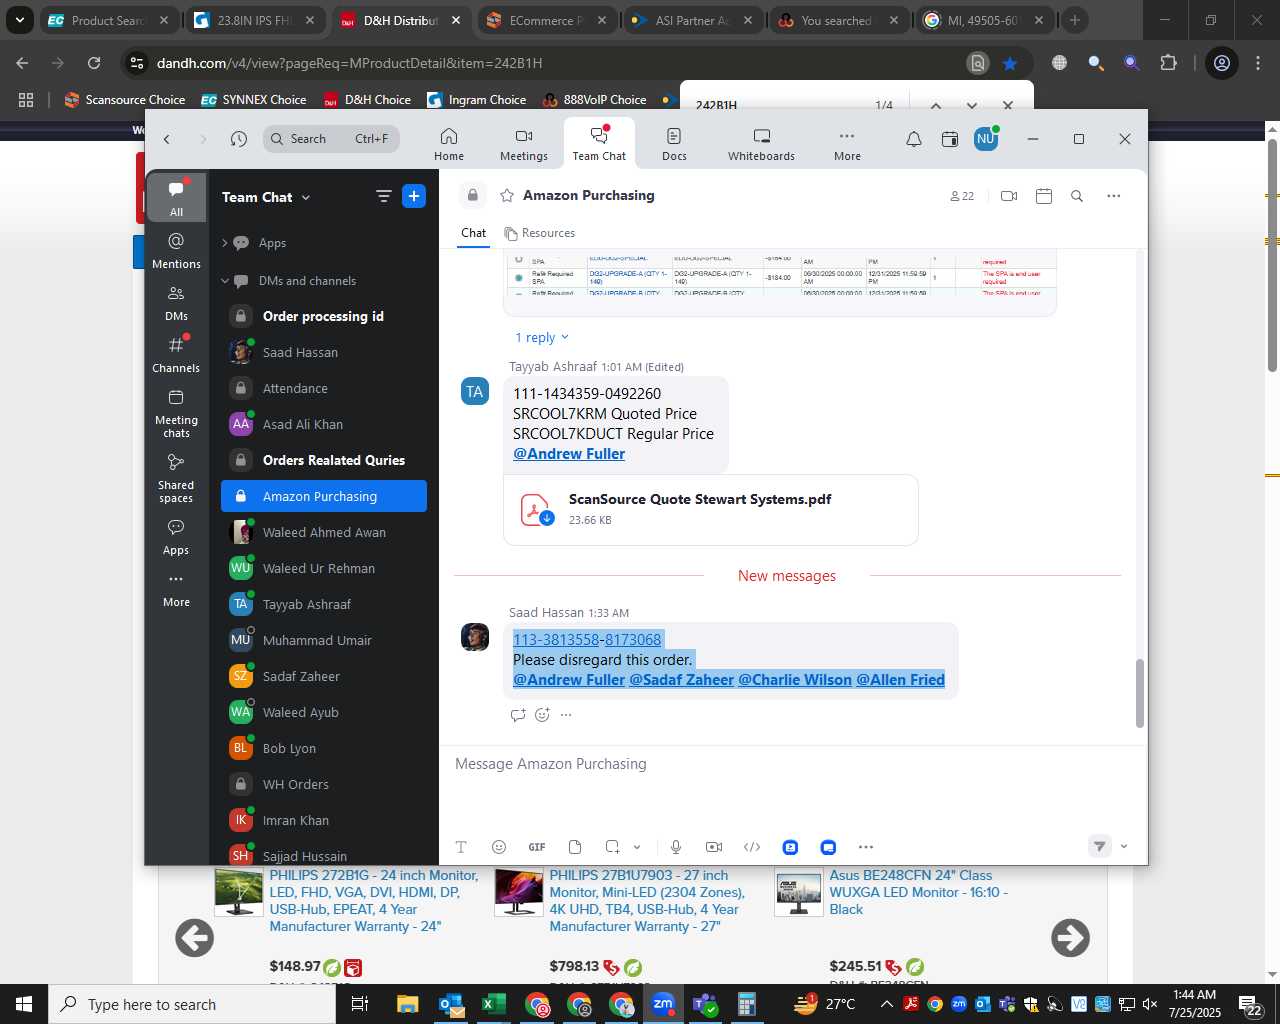Open send options dropdown arrow
Screen dimensions: 1280x1024
point(1124,847)
